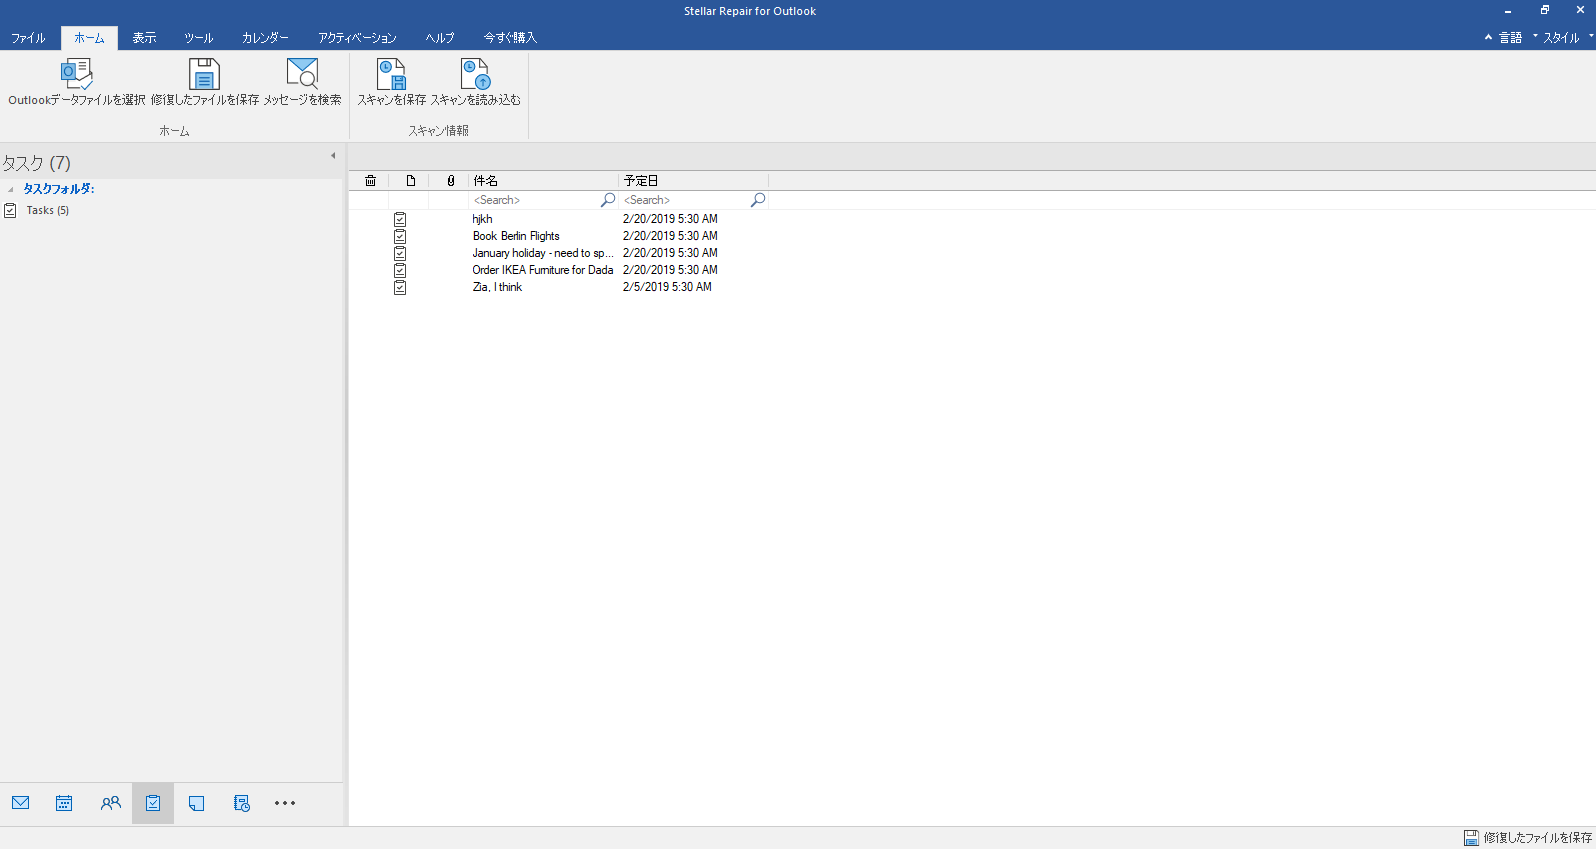Click the task icon for Book Berlin Flights

(x=400, y=236)
